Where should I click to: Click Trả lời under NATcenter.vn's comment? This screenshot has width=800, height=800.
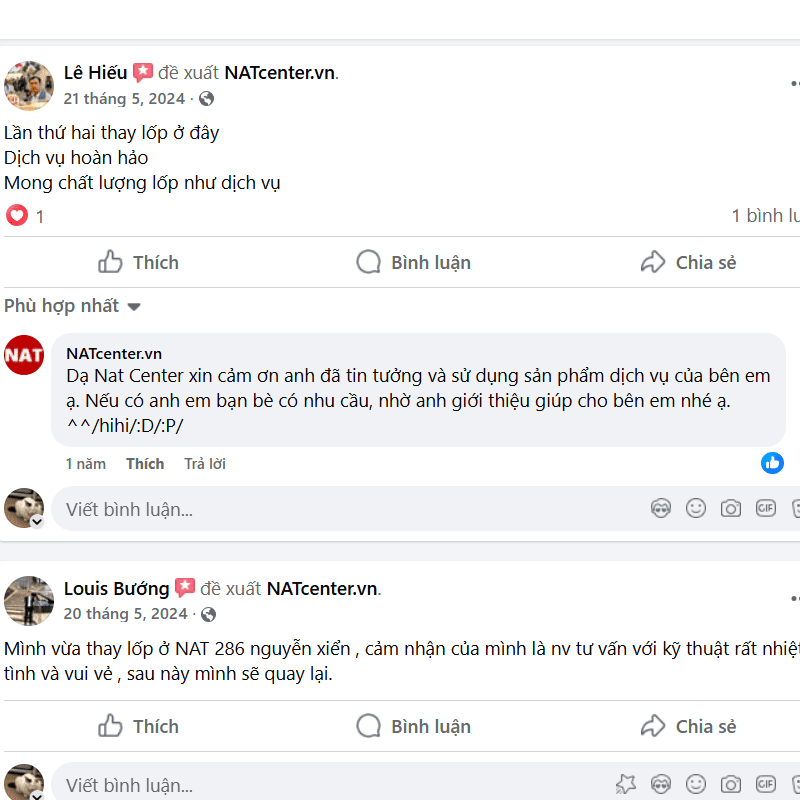click(205, 464)
